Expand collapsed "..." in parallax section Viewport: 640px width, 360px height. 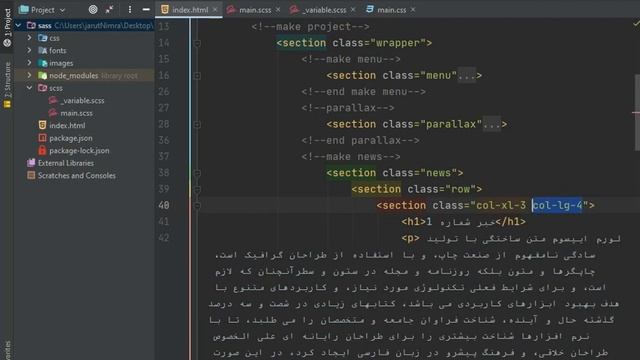tap(491, 124)
